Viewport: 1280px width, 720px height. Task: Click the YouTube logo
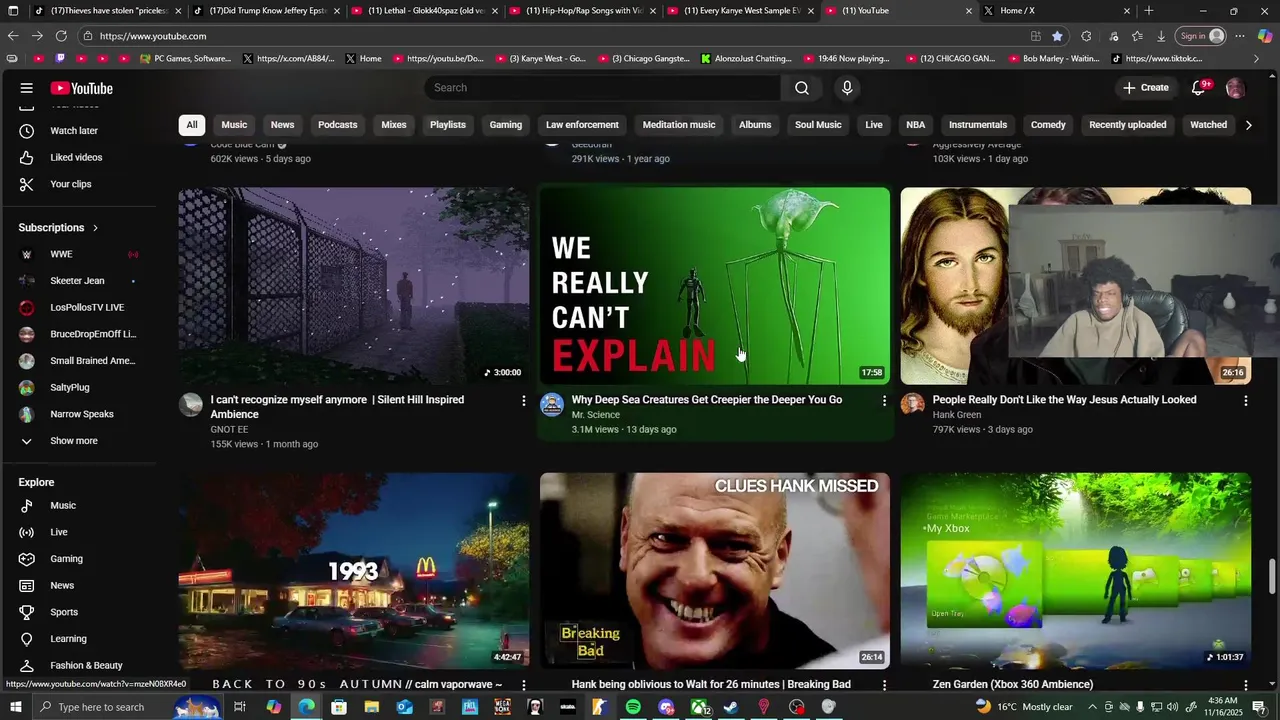pos(82,88)
